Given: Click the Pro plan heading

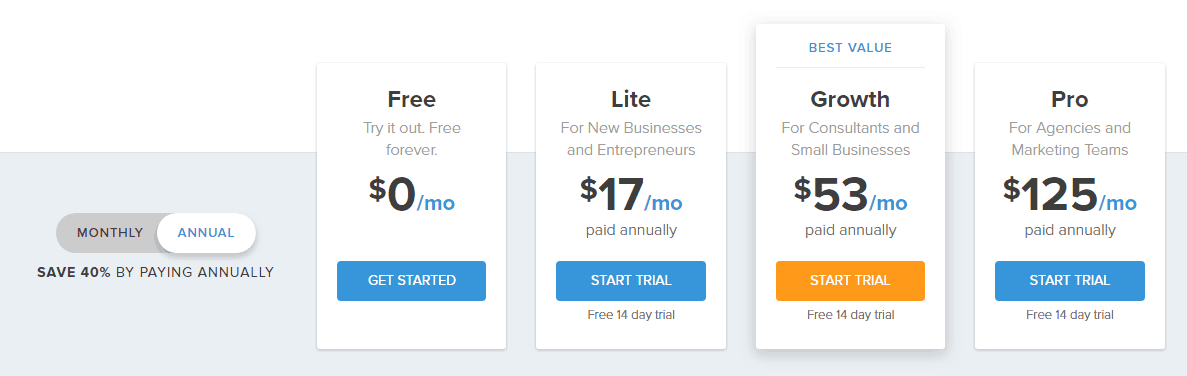Looking at the screenshot, I should [1070, 99].
